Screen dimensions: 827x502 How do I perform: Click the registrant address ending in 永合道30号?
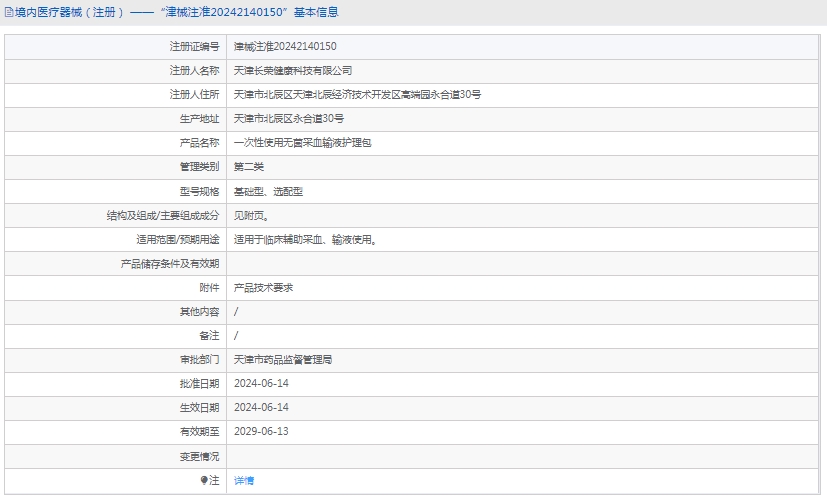[x=357, y=94]
